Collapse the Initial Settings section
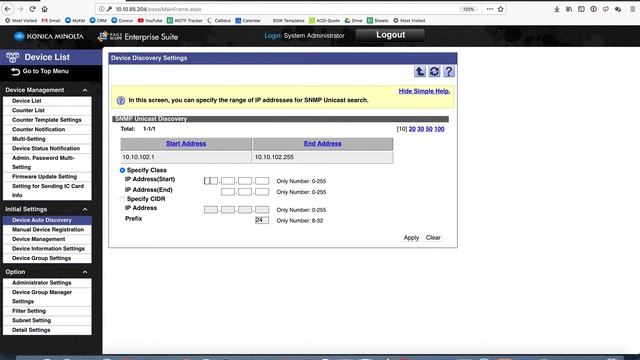640x360 pixels. coord(85,209)
